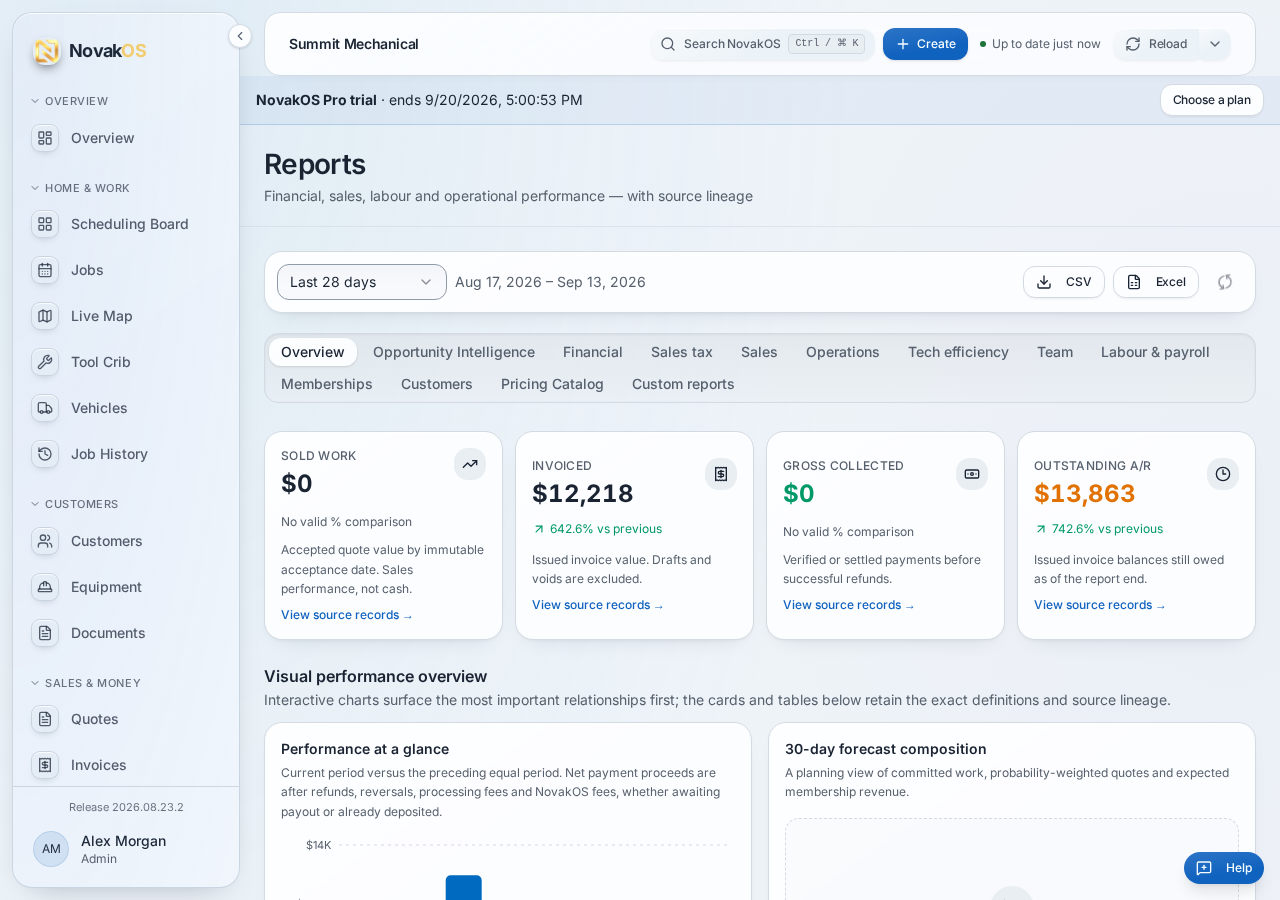The height and width of the screenshot is (900, 1280).
Task: Open Documents sidebar icon
Action: click(x=45, y=633)
